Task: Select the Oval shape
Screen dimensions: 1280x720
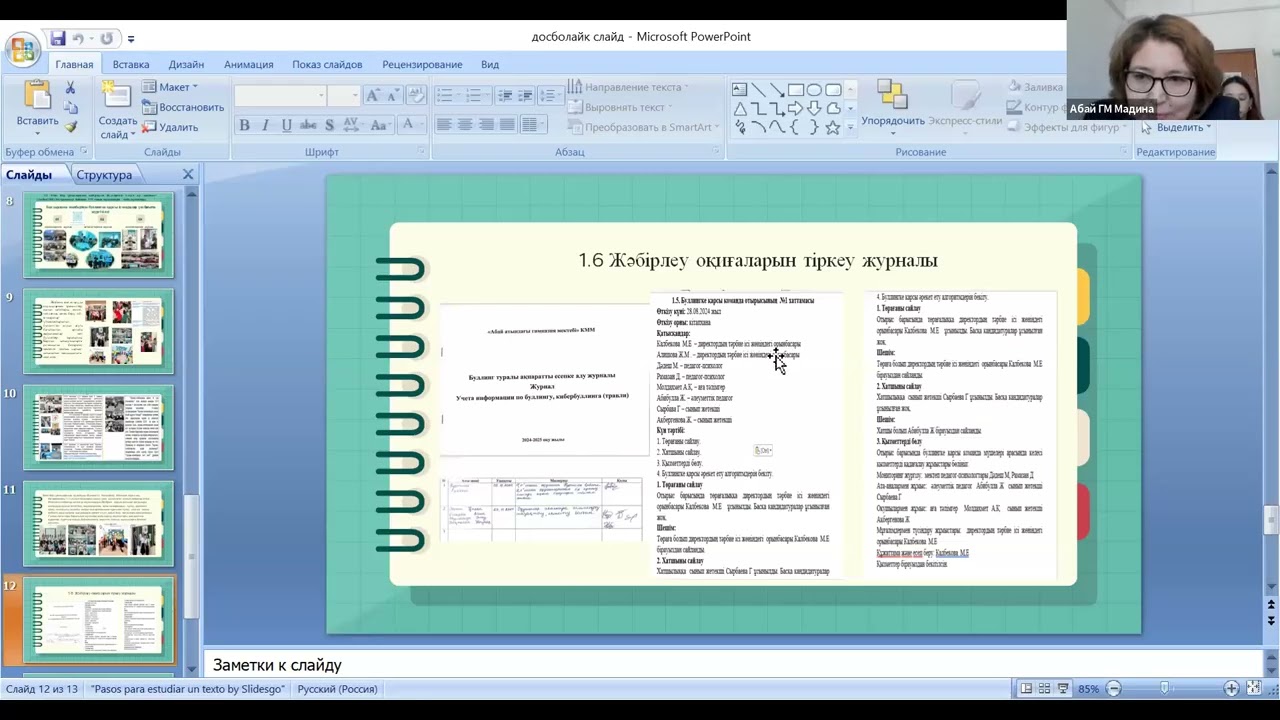Action: pos(814,89)
